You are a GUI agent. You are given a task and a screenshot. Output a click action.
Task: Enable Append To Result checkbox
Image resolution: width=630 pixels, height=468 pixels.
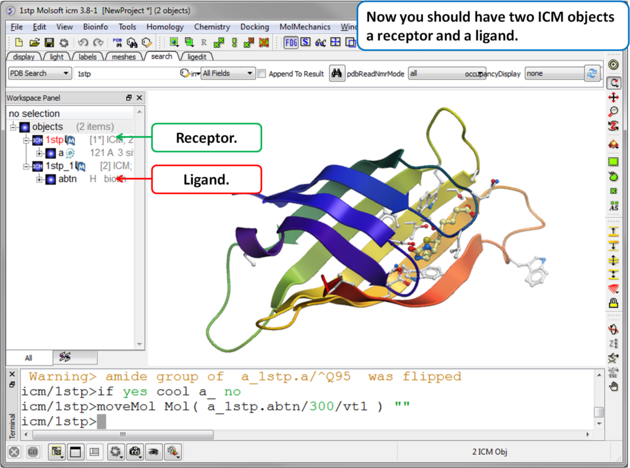[262, 74]
